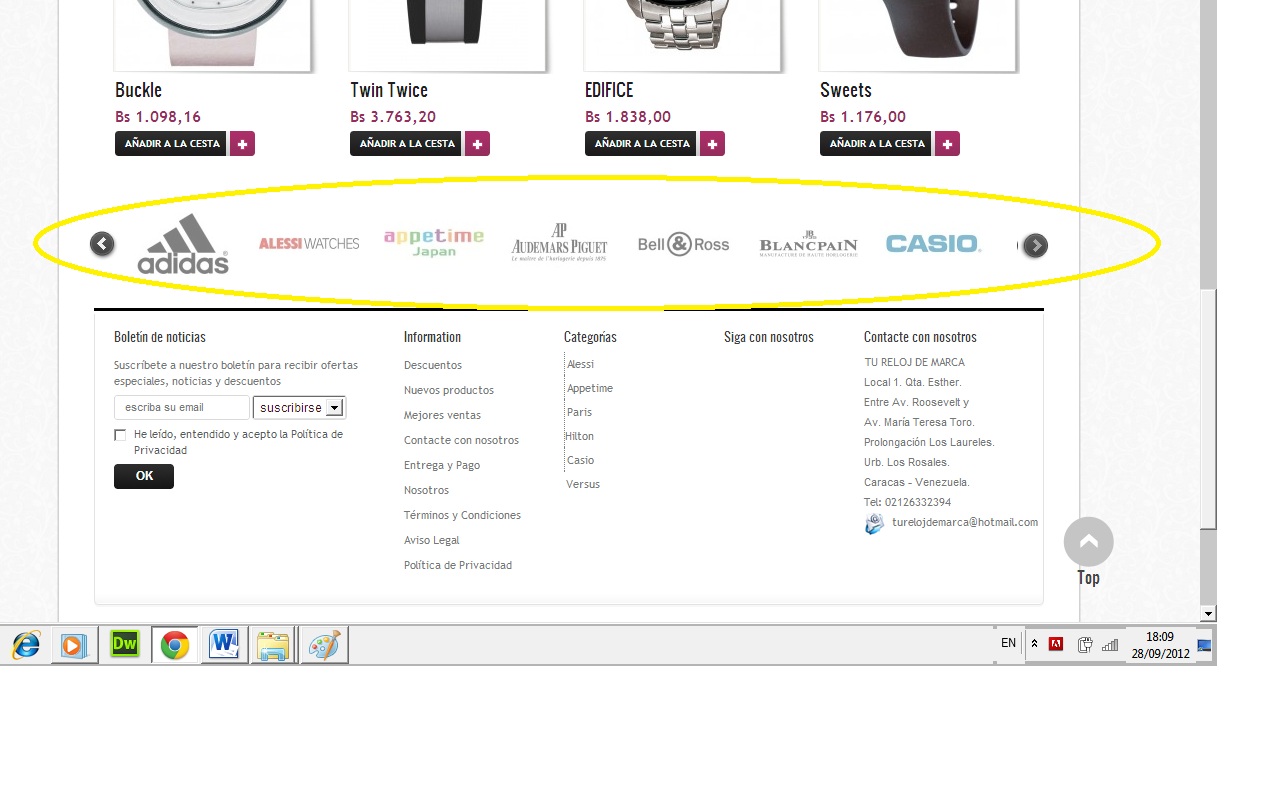Open Internet Explorer from the taskbar

point(26,645)
